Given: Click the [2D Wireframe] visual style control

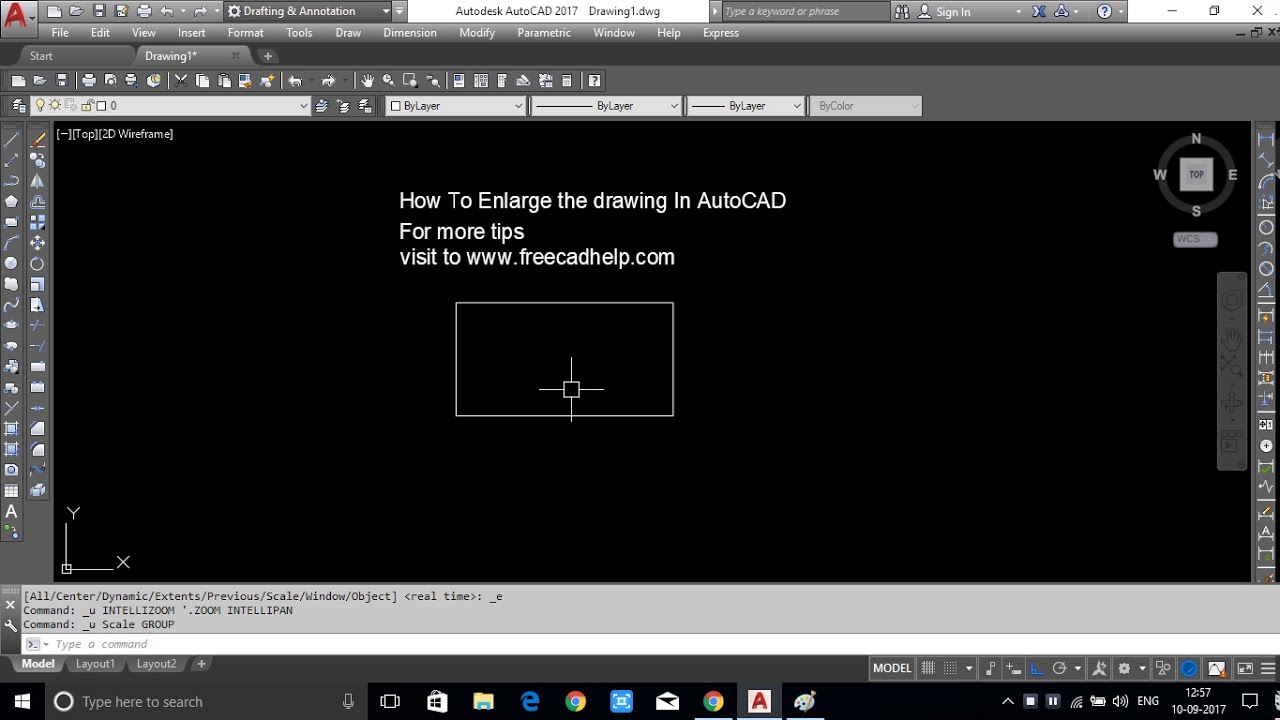Looking at the screenshot, I should click(x=136, y=134).
